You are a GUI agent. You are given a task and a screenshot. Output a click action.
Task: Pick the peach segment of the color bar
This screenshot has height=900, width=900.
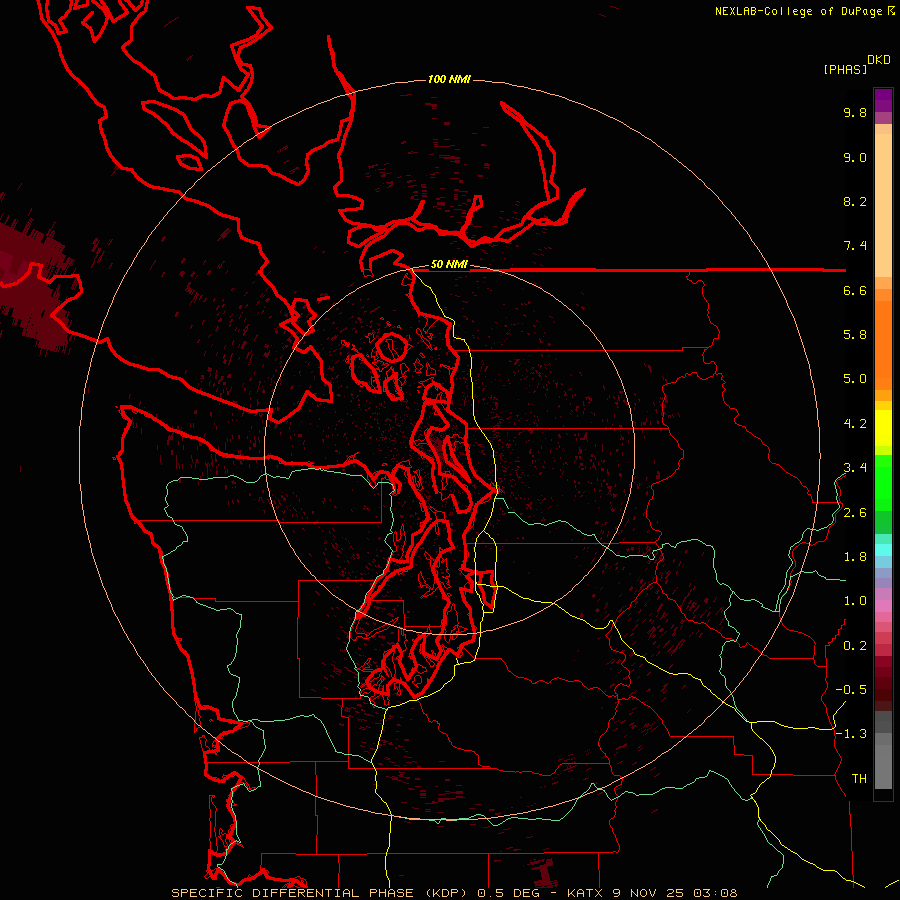[x=883, y=205]
